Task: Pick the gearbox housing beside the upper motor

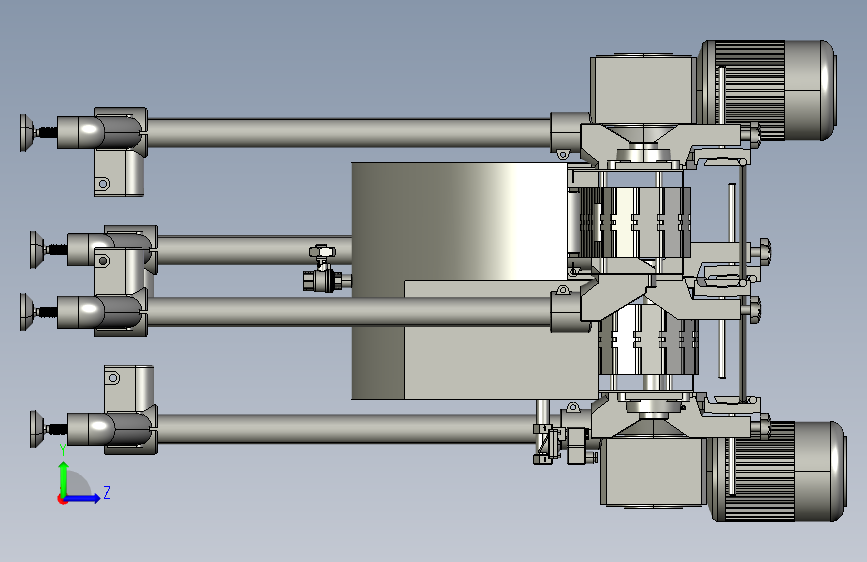Action: [x=643, y=90]
